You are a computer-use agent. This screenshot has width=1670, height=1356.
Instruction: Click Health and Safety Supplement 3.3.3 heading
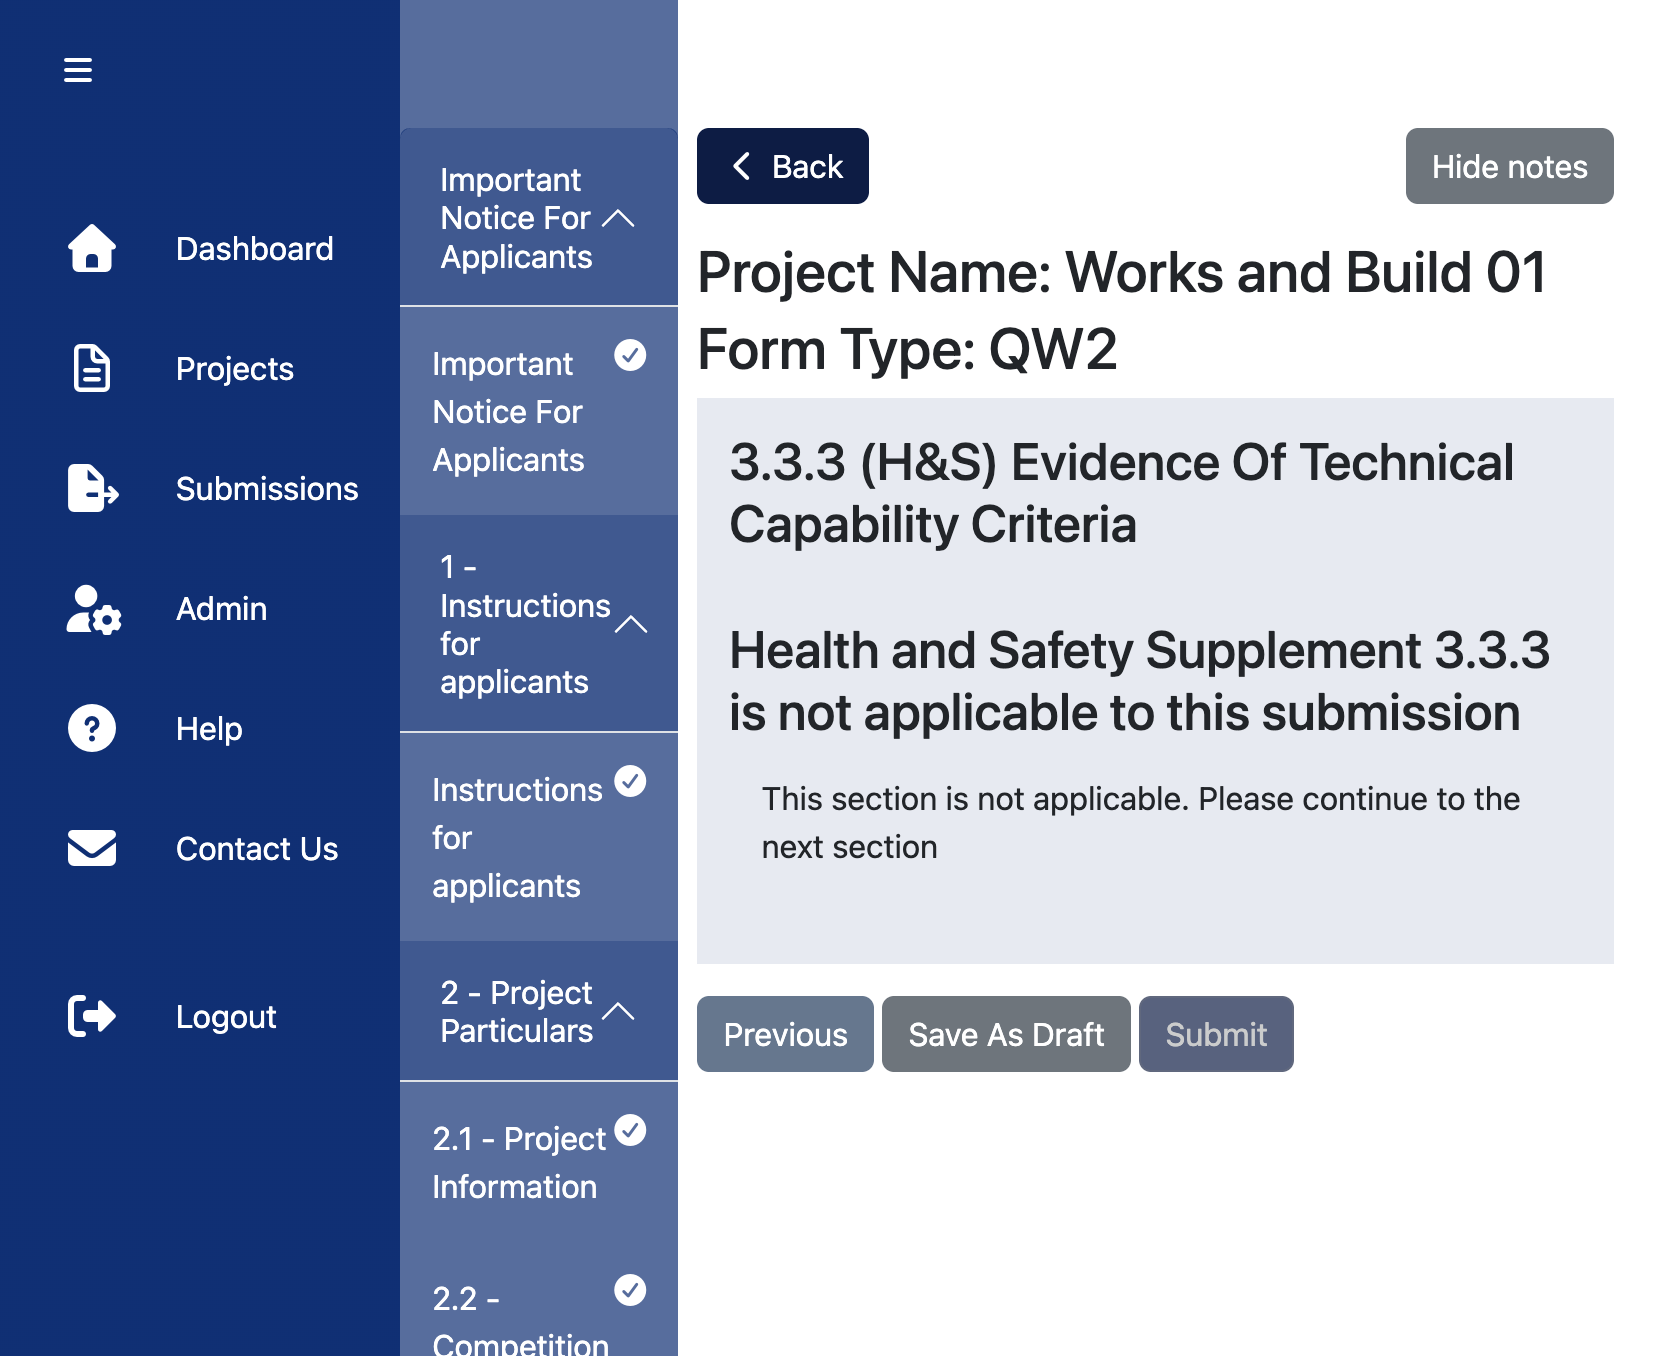[1139, 681]
